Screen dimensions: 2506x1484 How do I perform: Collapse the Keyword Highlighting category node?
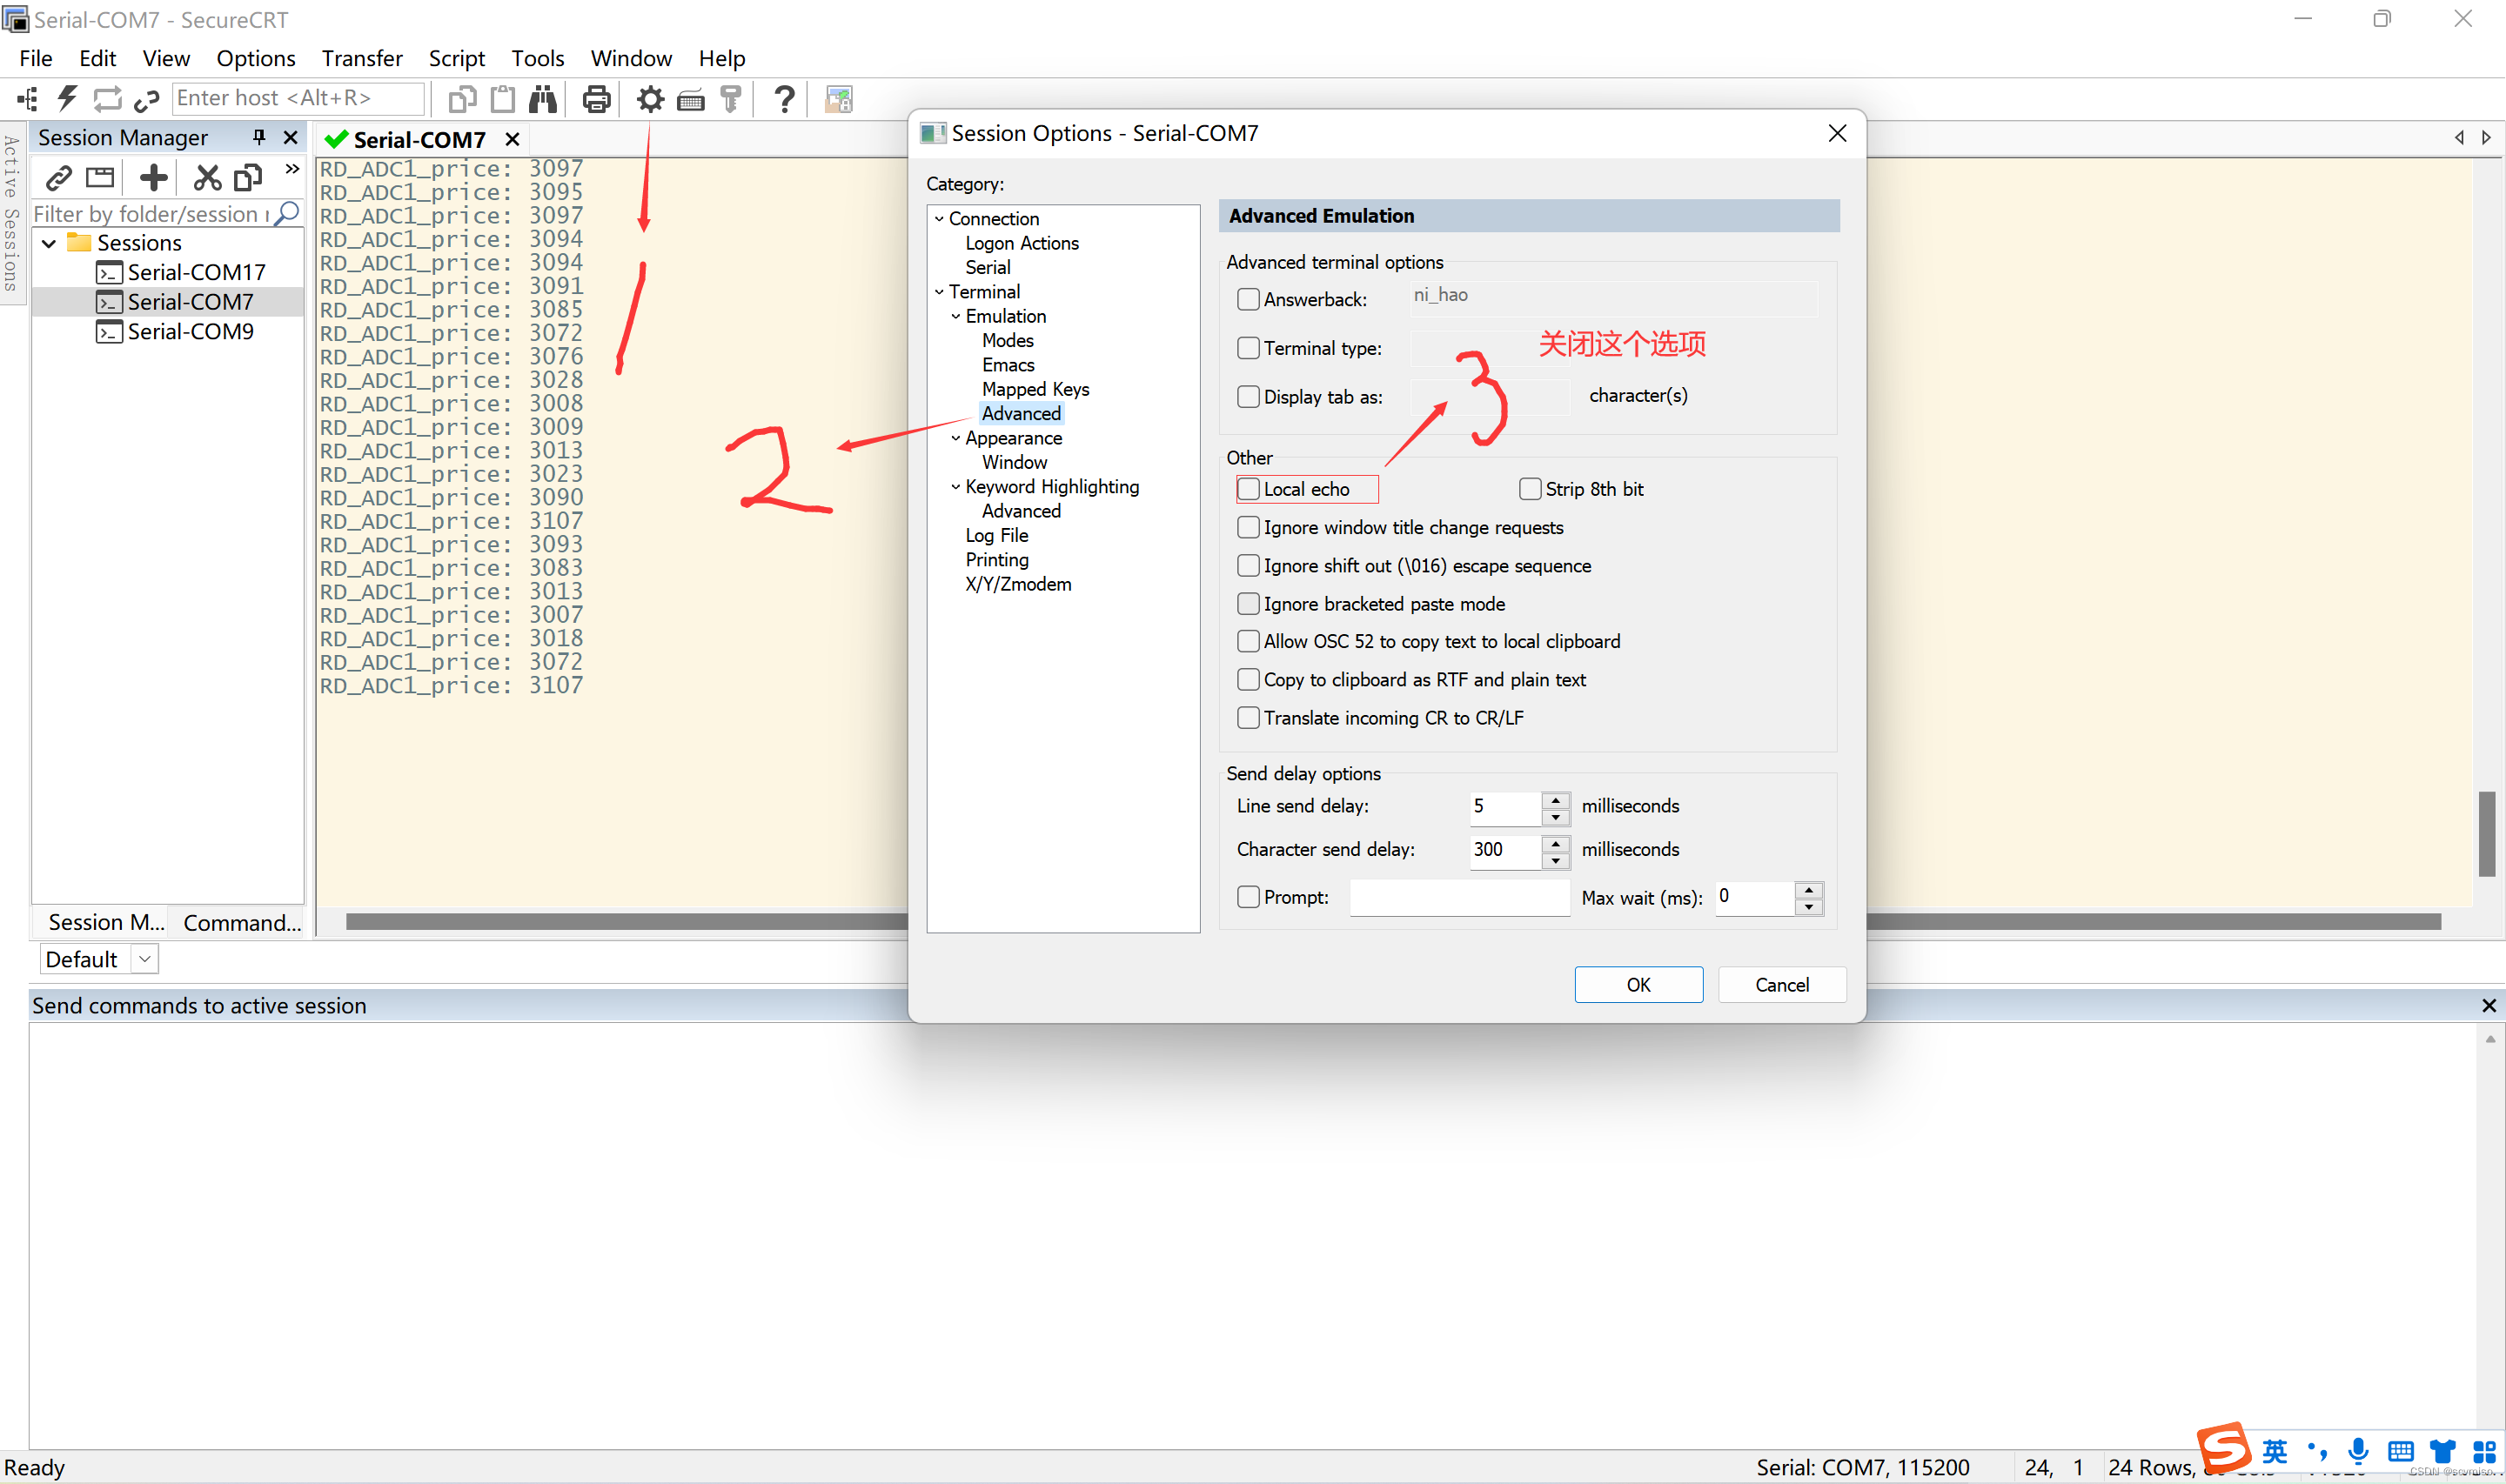pos(955,487)
